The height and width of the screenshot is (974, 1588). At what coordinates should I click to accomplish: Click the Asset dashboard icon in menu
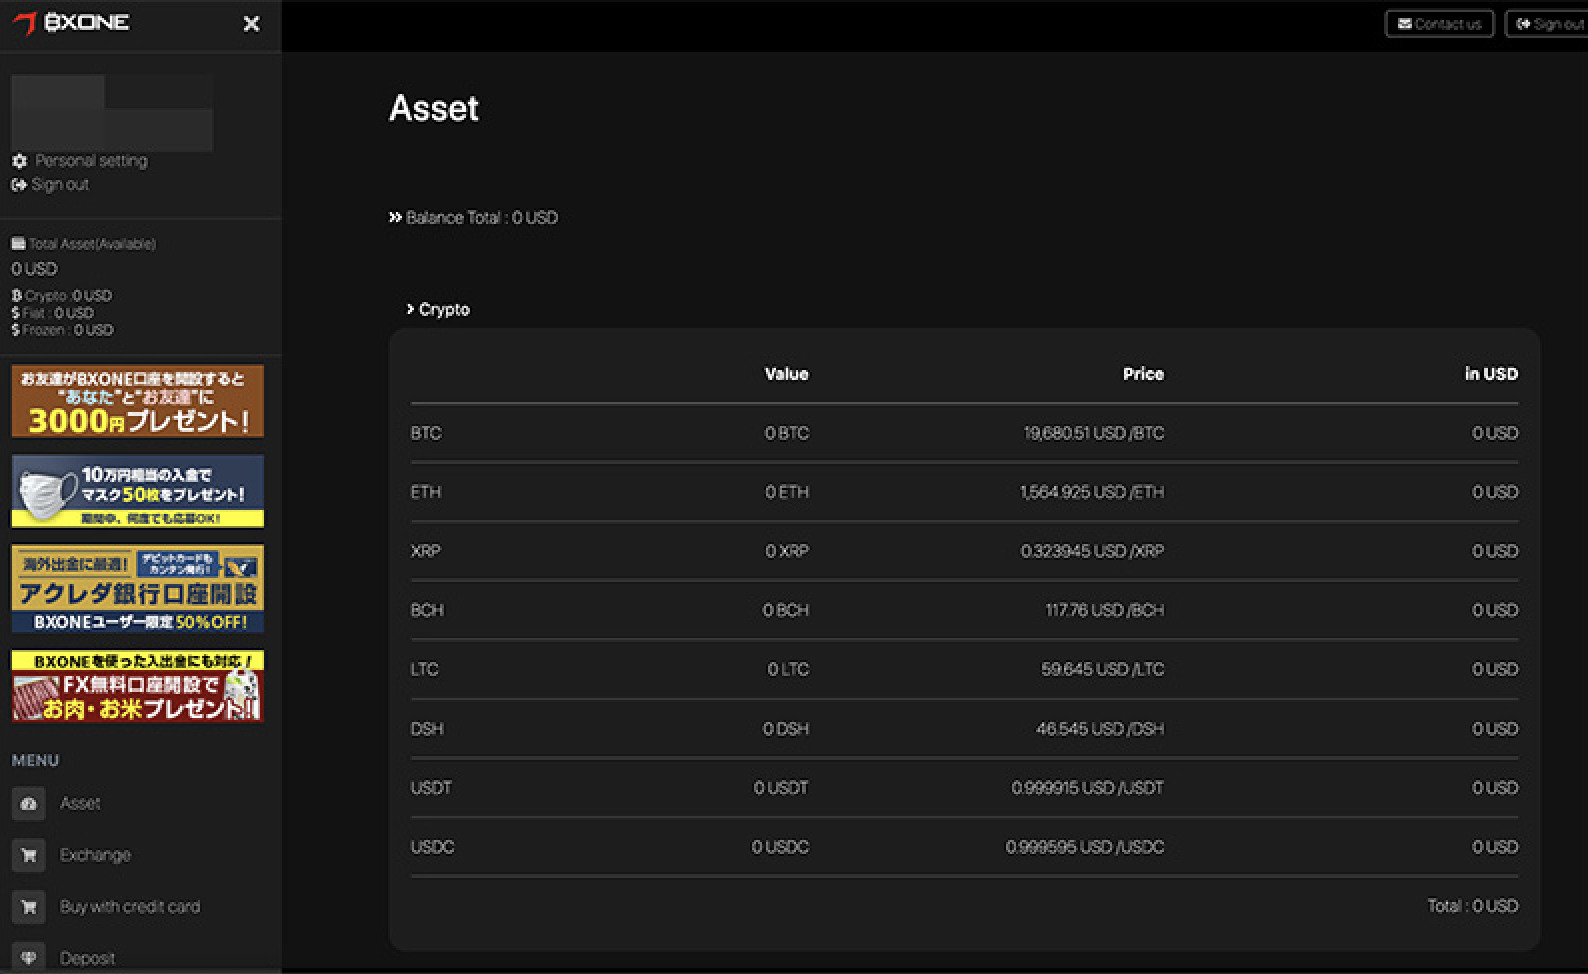[28, 804]
